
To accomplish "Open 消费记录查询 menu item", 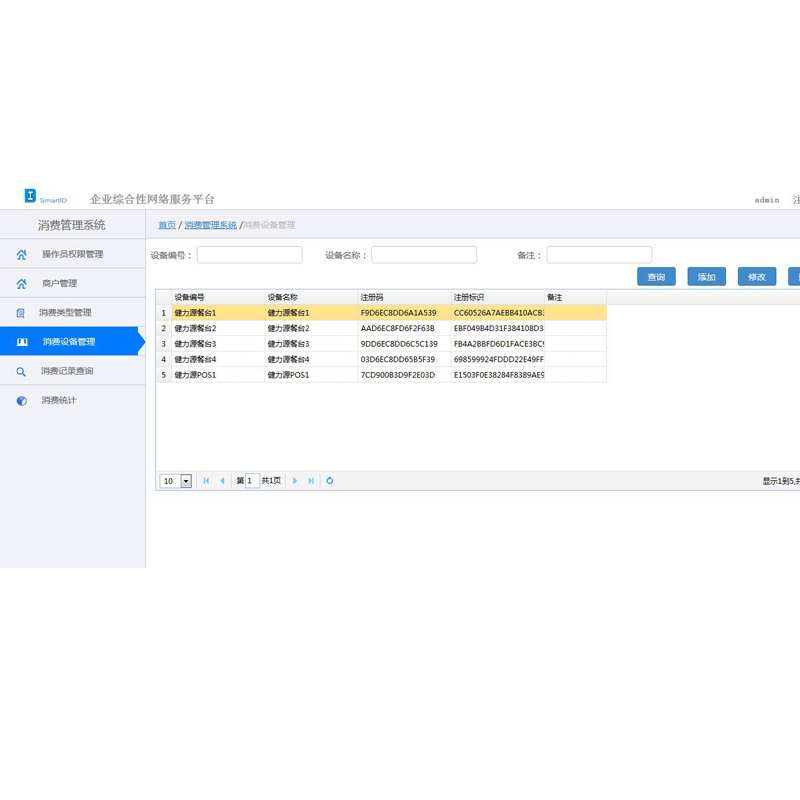I will click(x=72, y=371).
